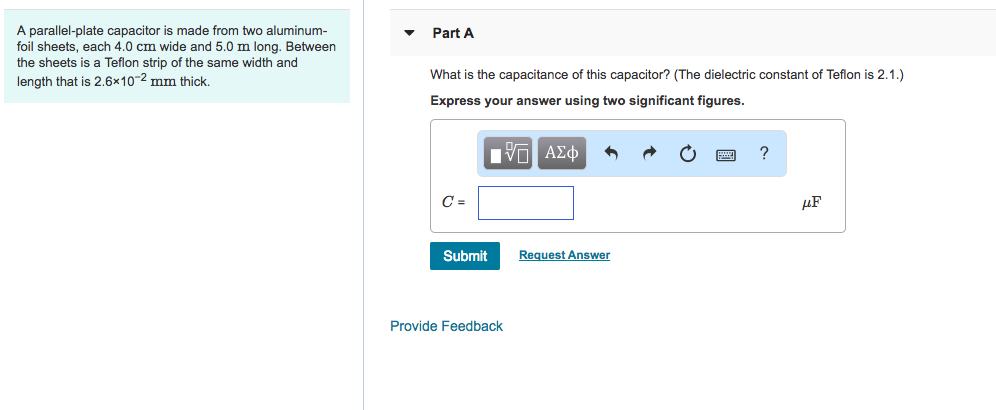Reset the answer with the circular arrow
This screenshot has width=996, height=410.
coord(687,154)
